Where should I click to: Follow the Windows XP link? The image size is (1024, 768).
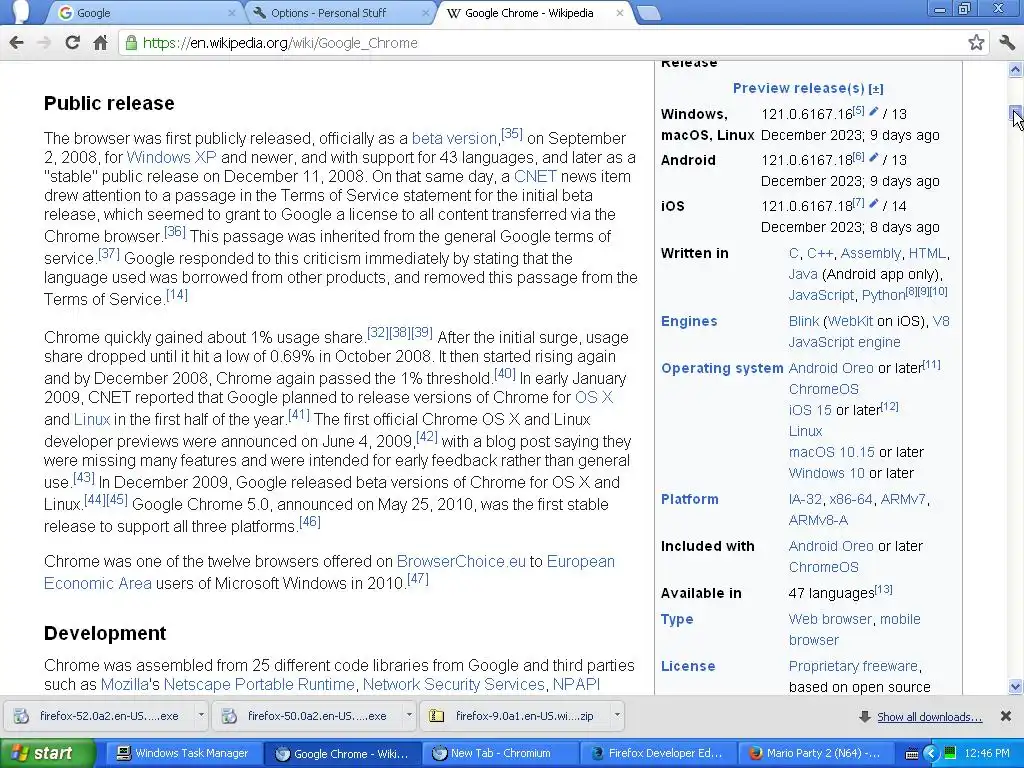tap(171, 157)
